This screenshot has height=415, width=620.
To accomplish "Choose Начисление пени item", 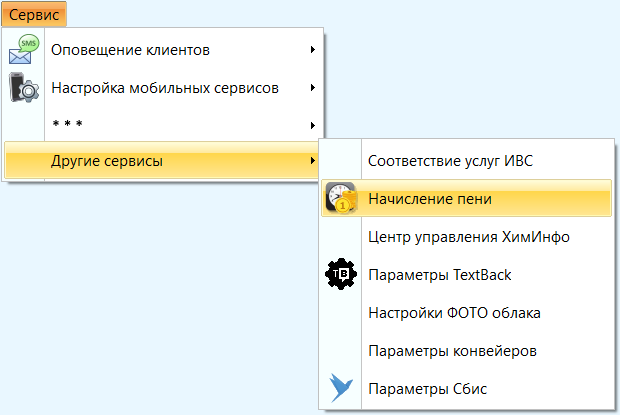I will [467, 198].
